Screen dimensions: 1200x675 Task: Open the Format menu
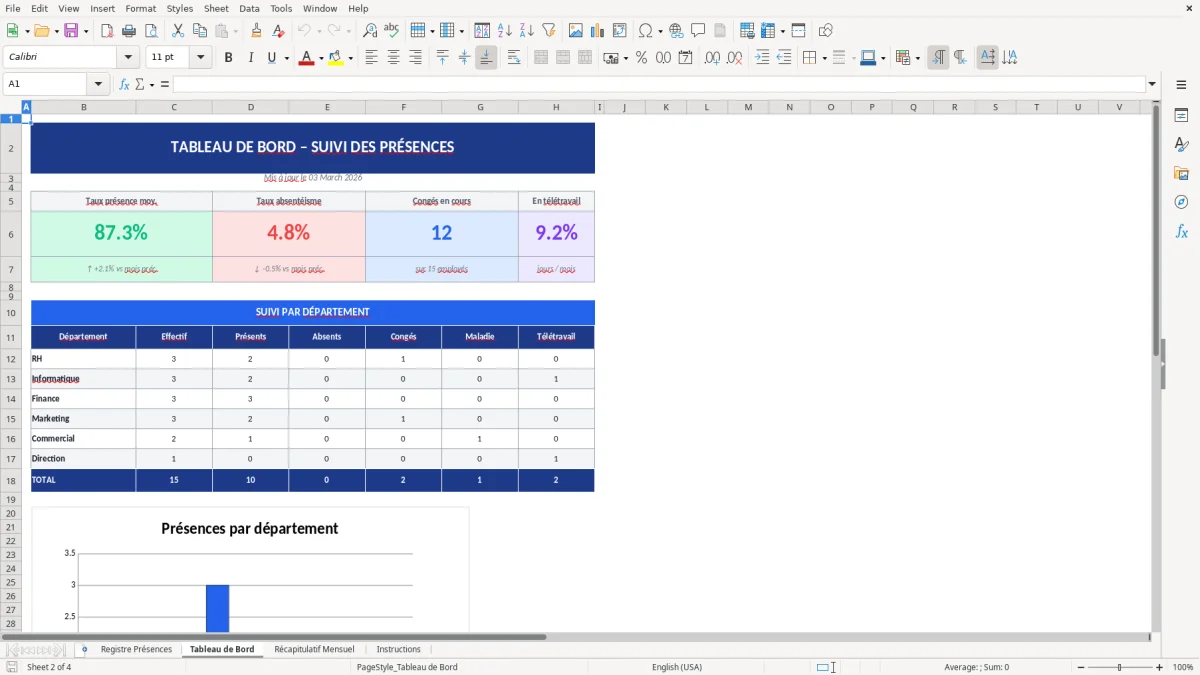(x=140, y=8)
